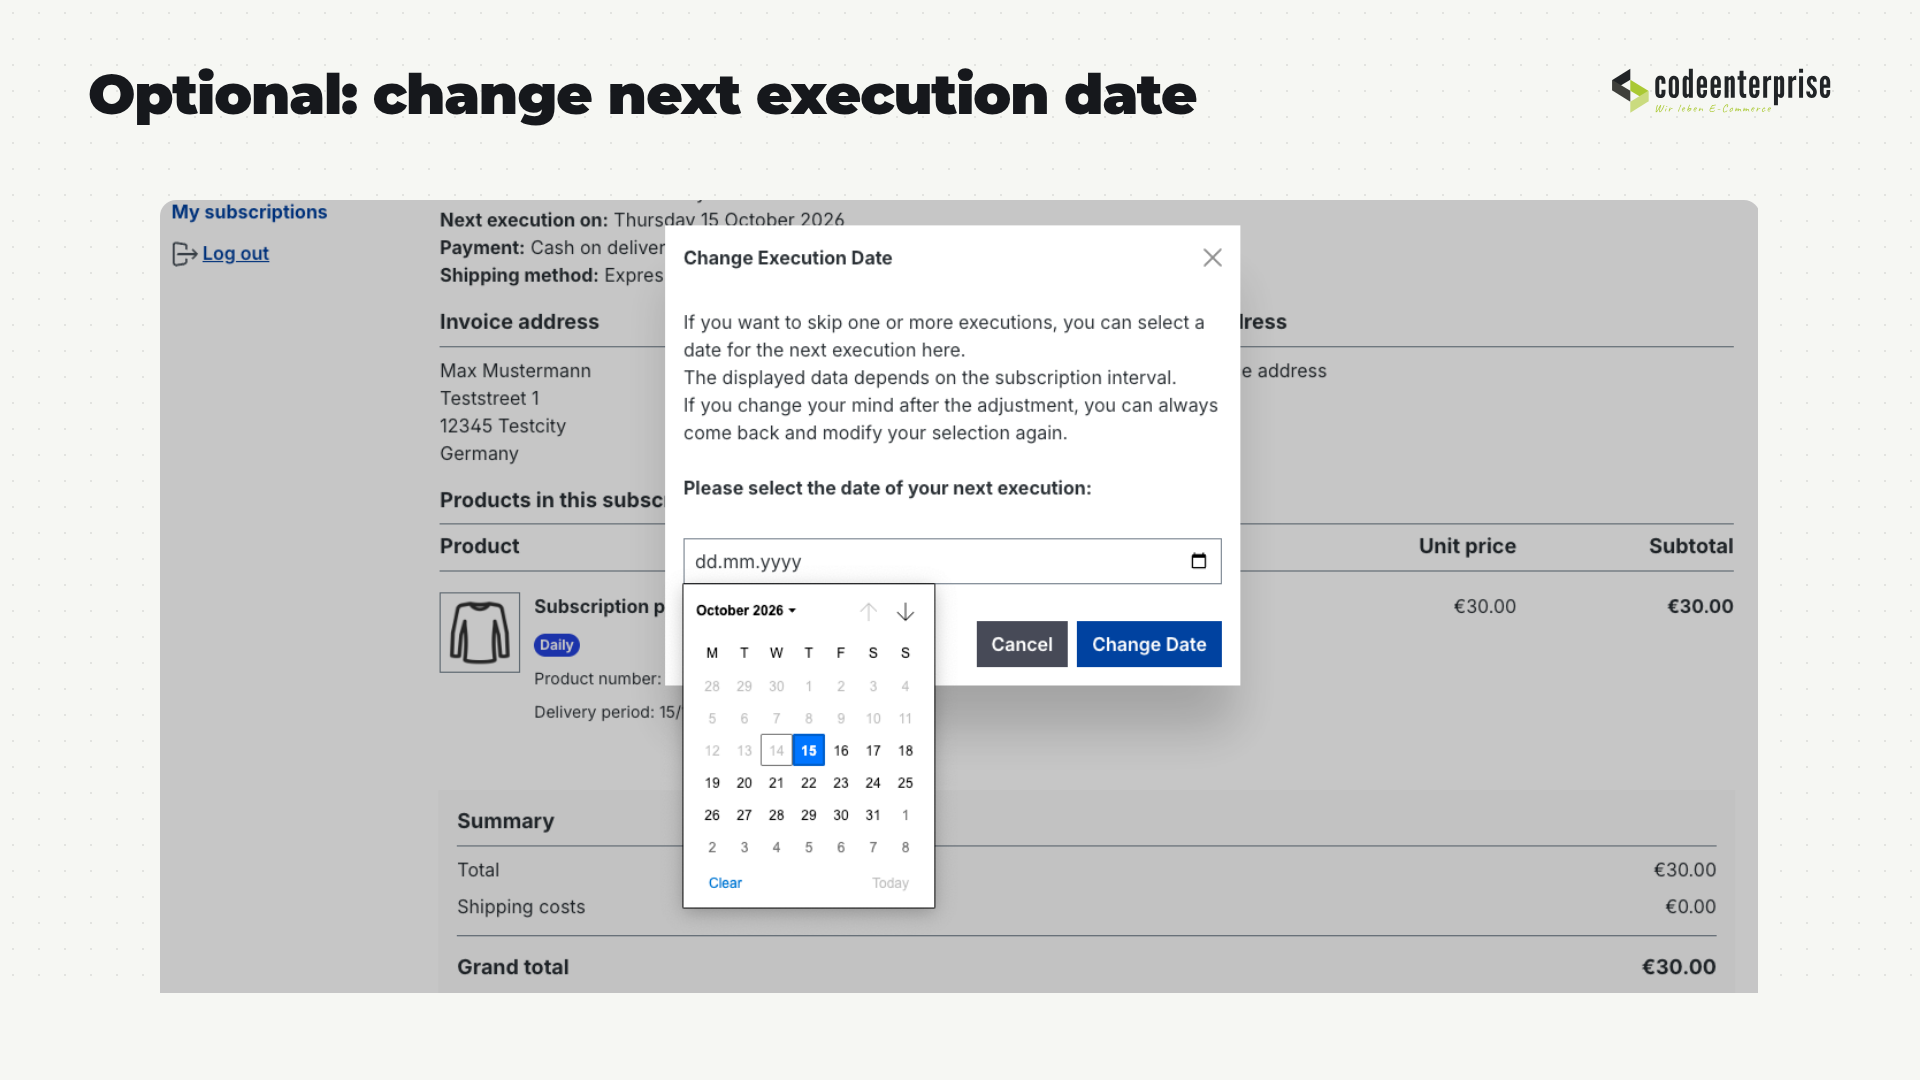Open My subscriptions link
The height and width of the screenshot is (1080, 1920).
249,212
